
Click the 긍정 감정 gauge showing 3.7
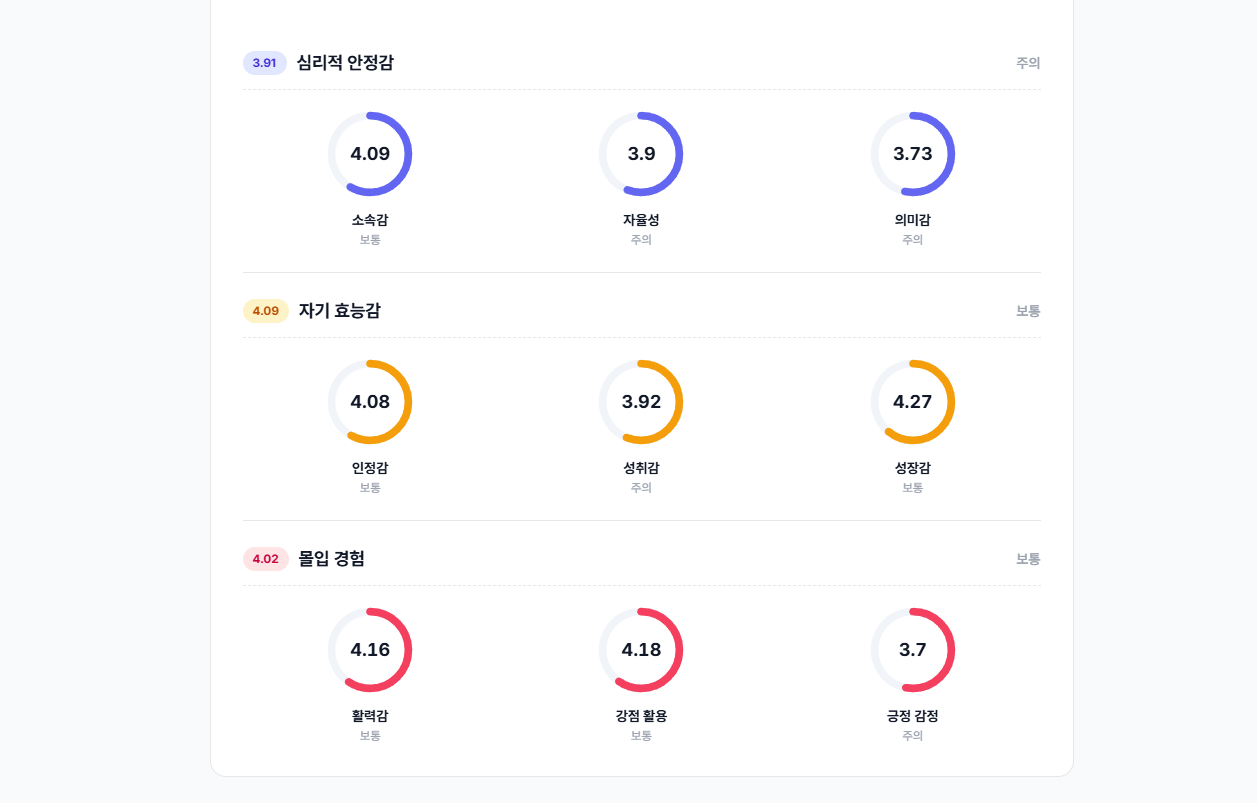click(x=912, y=650)
